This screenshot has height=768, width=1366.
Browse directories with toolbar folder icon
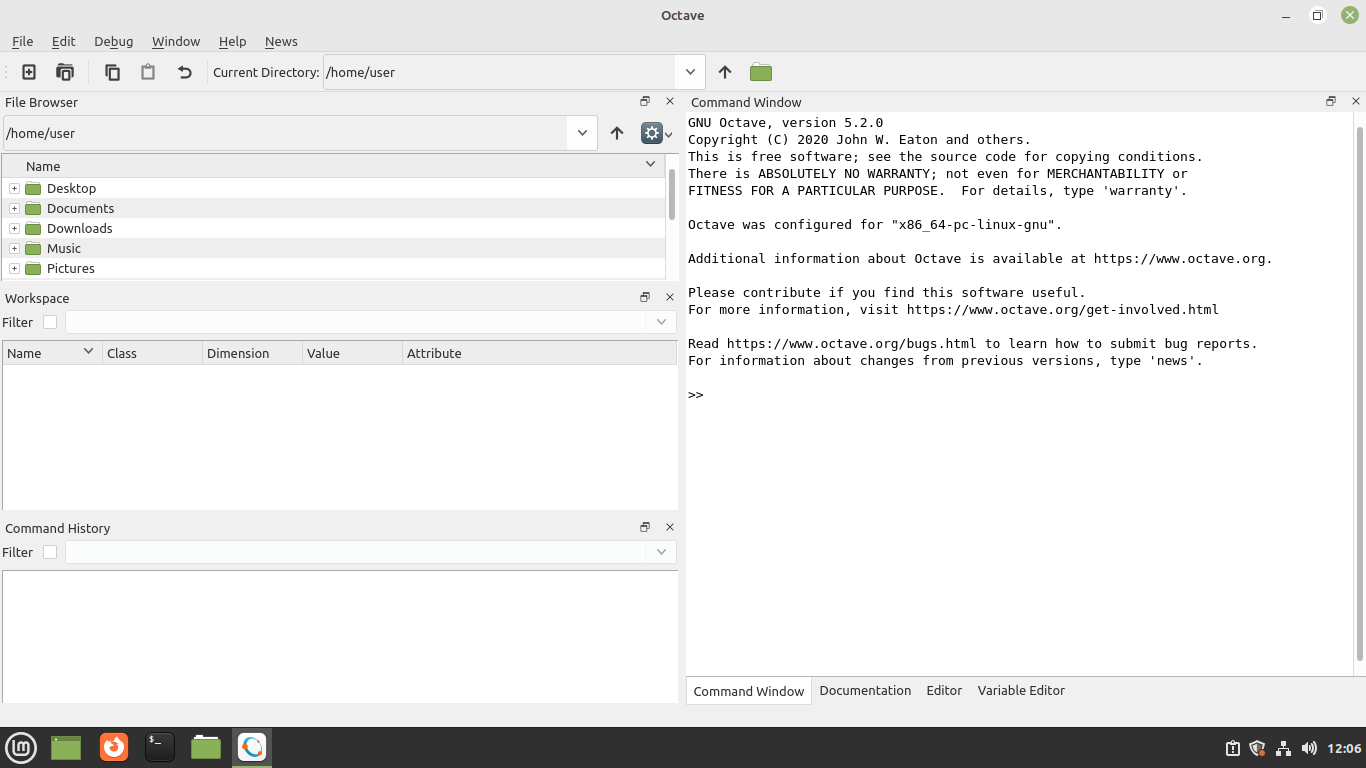[x=761, y=72]
